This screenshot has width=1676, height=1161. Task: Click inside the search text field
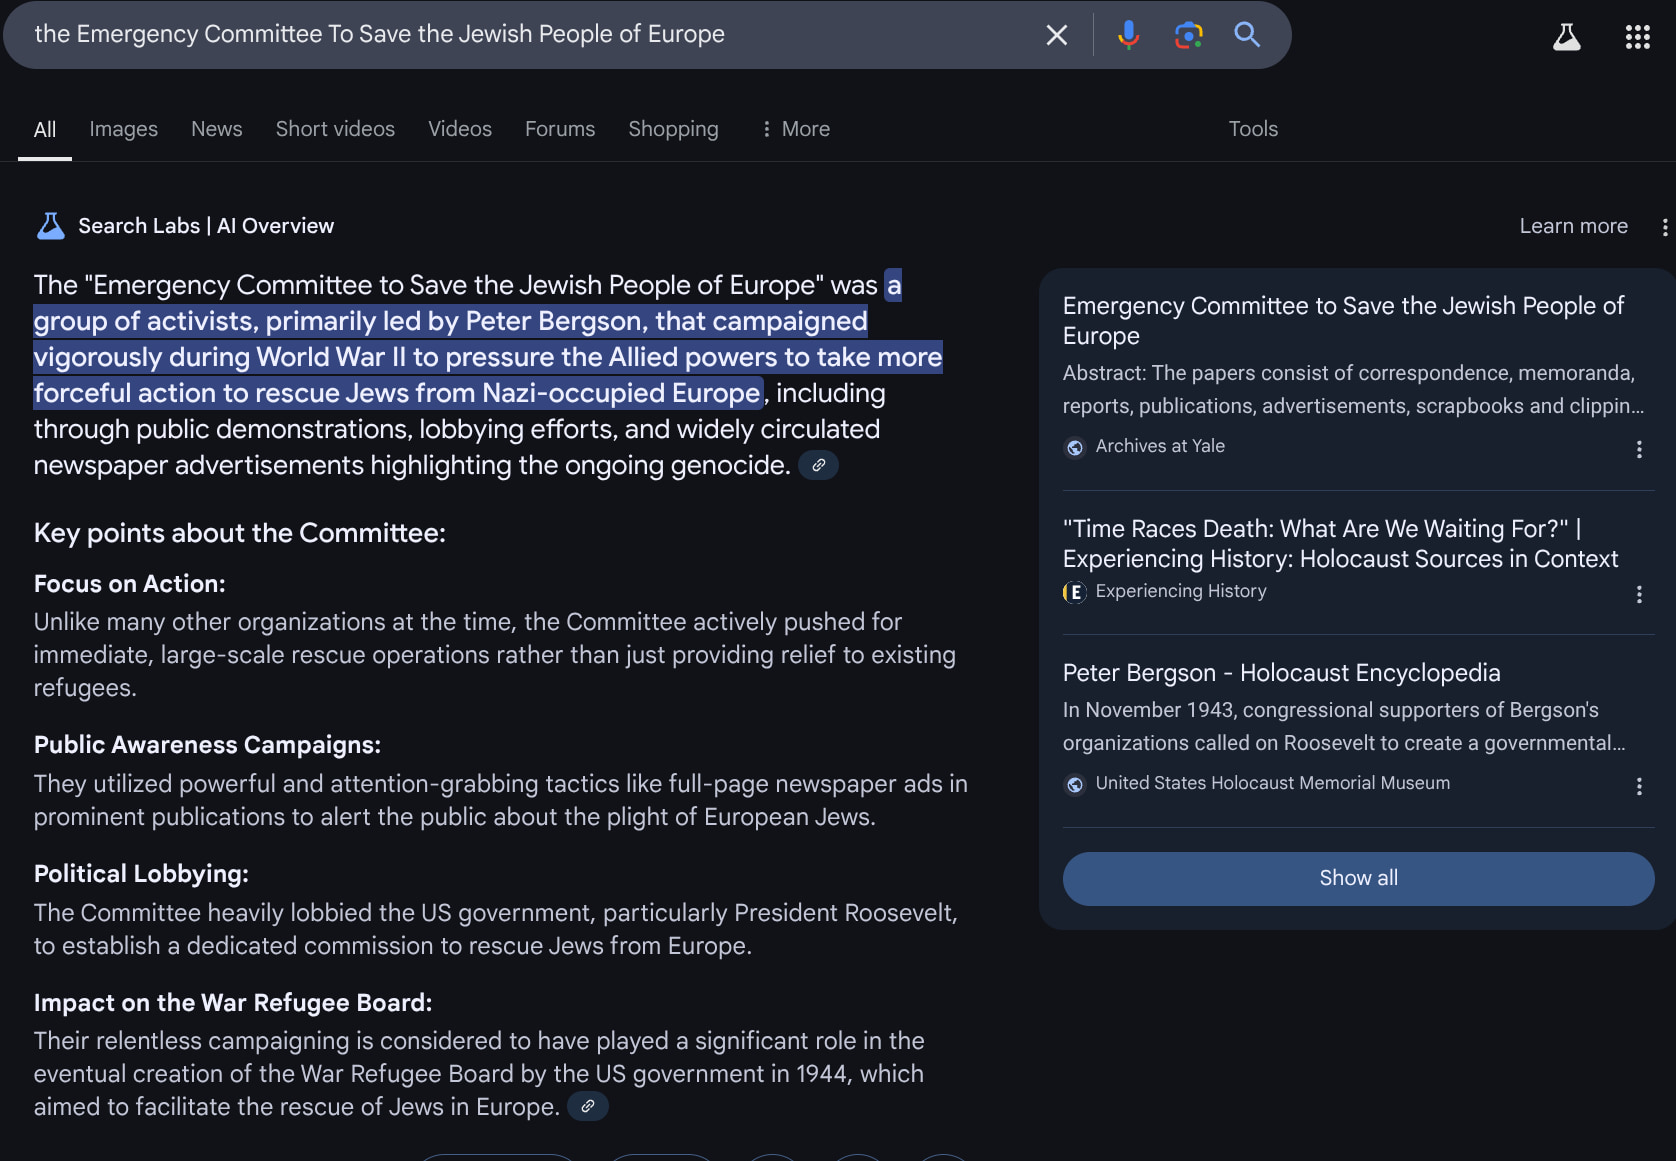(500, 34)
